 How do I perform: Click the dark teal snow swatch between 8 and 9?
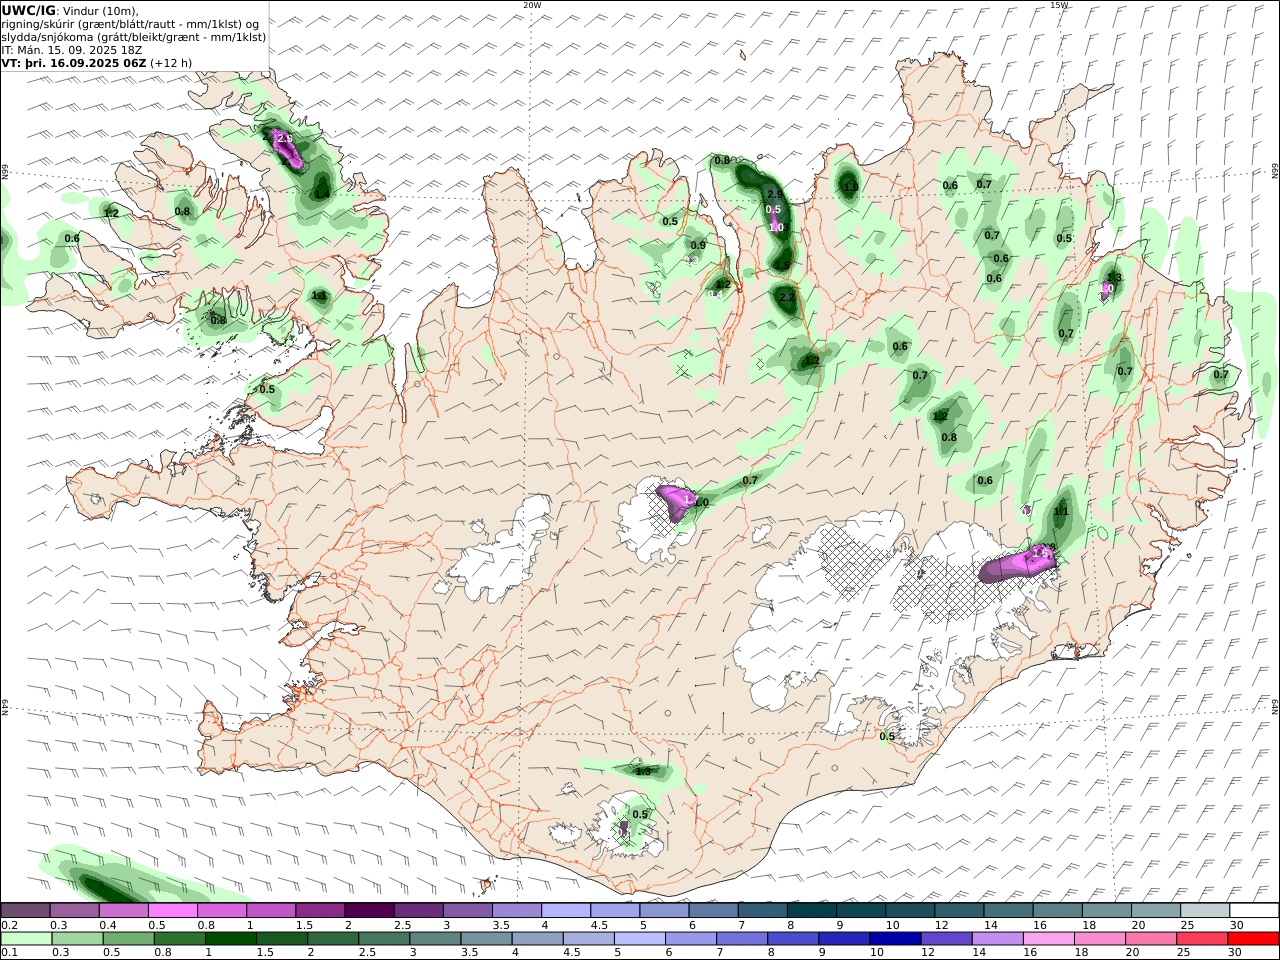811,911
